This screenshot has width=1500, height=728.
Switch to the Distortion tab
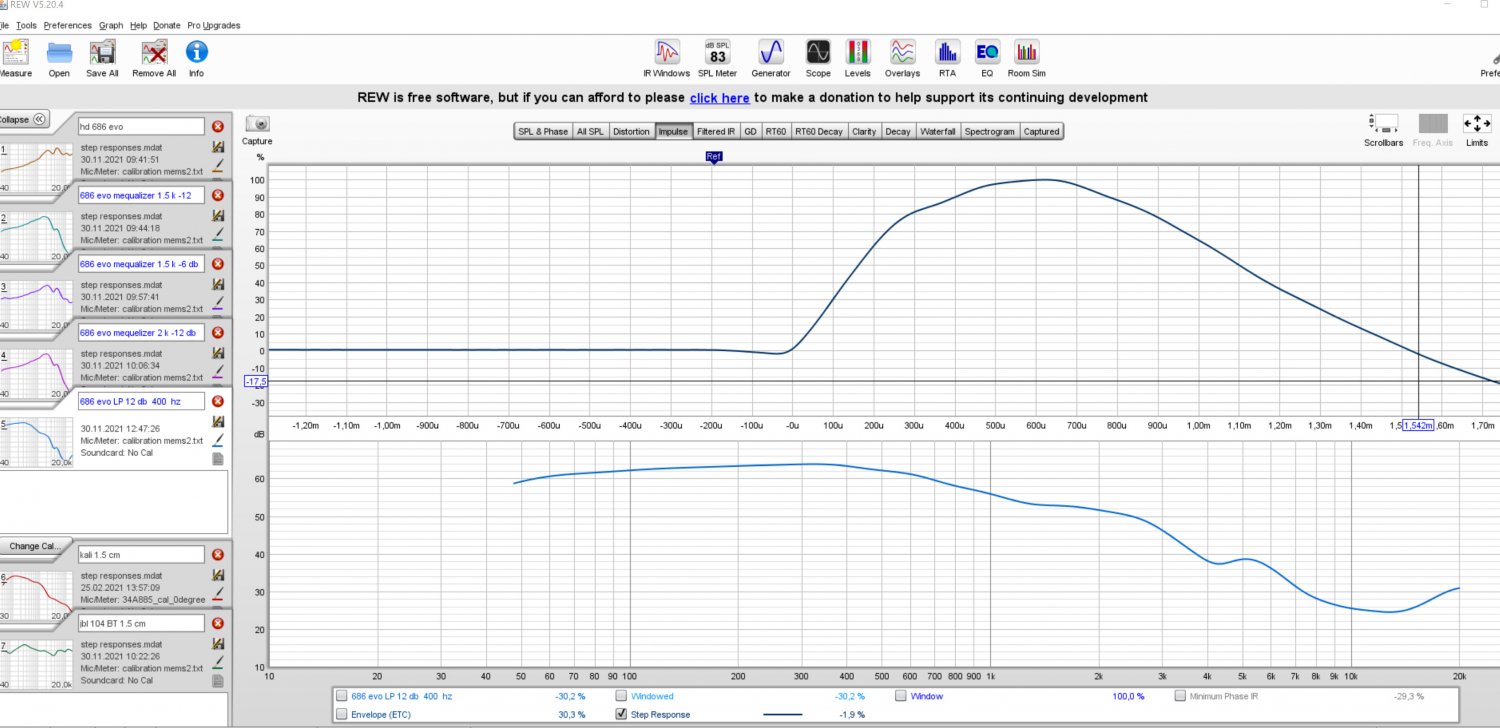click(631, 131)
